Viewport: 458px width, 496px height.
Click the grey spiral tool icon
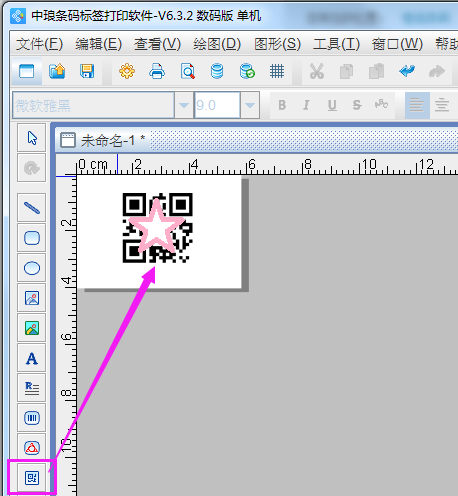32,168
